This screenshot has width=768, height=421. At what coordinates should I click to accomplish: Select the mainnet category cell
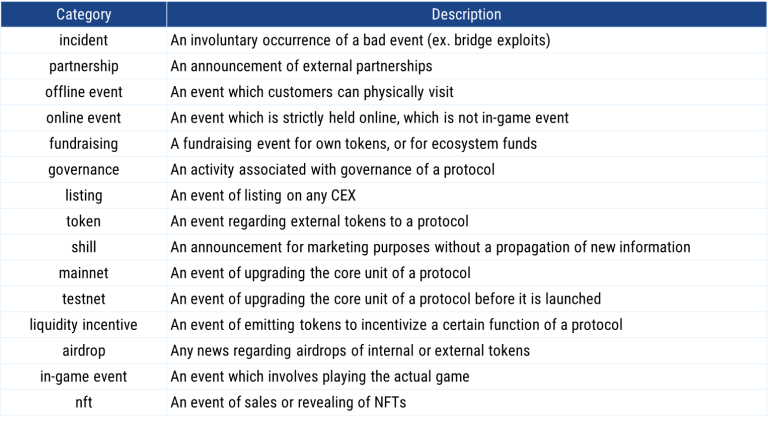coord(83,273)
